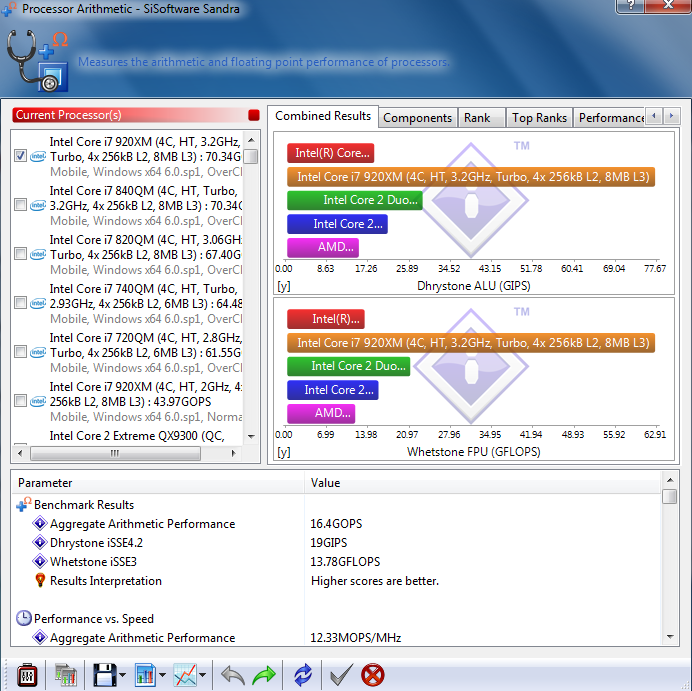Viewport: 692px width, 691px height.
Task: Check the Core i7 720QM checkbox
Action: (x=20, y=352)
